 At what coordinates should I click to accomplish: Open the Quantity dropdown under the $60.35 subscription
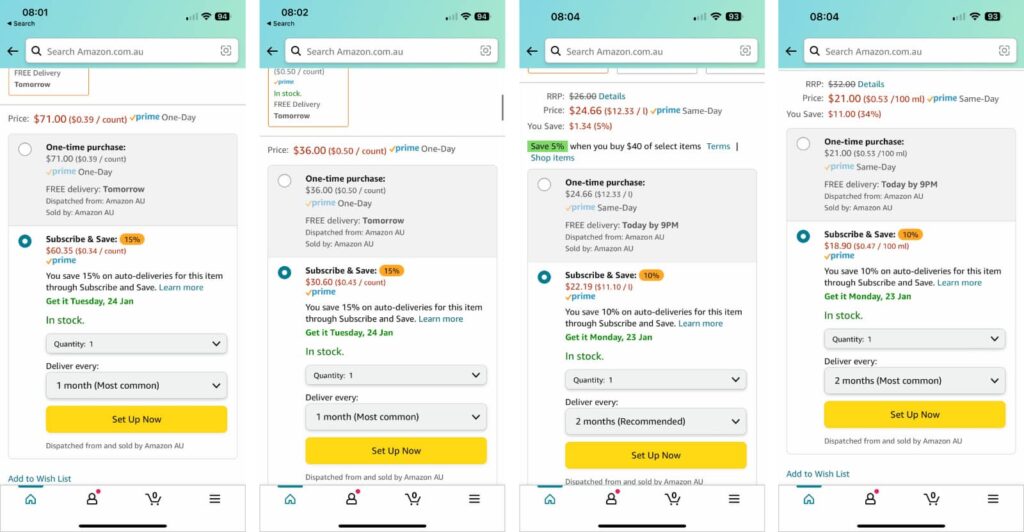[136, 344]
